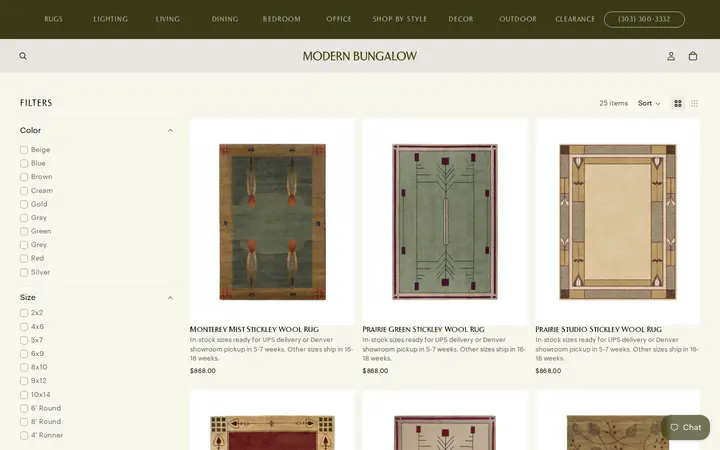
Task: Open the shopping bag cart icon
Action: (x=693, y=56)
